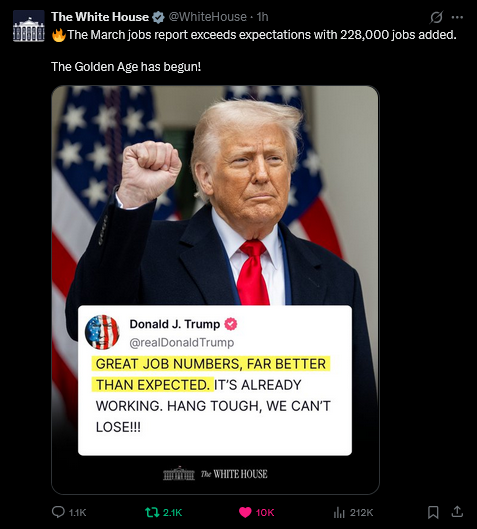Repost the tweet using the green arrows icon
Image resolution: width=477 pixels, height=529 pixels.
click(x=152, y=512)
